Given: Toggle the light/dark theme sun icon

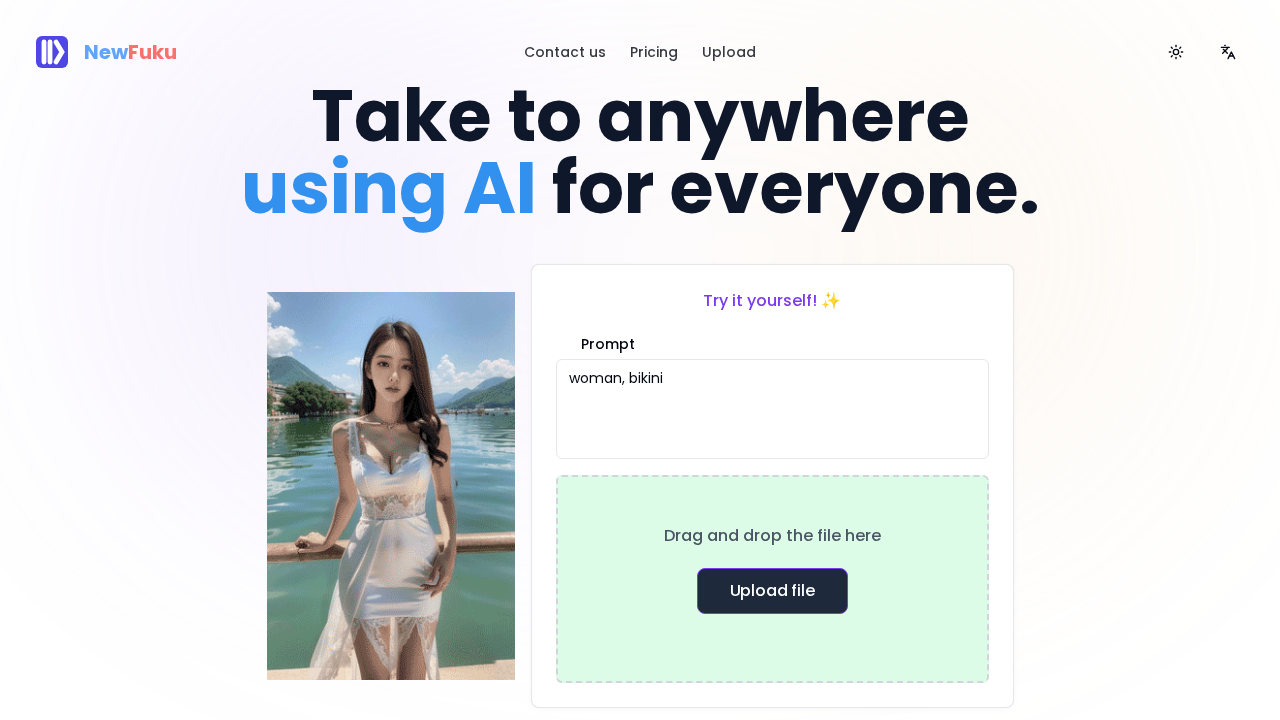Looking at the screenshot, I should (x=1176, y=52).
